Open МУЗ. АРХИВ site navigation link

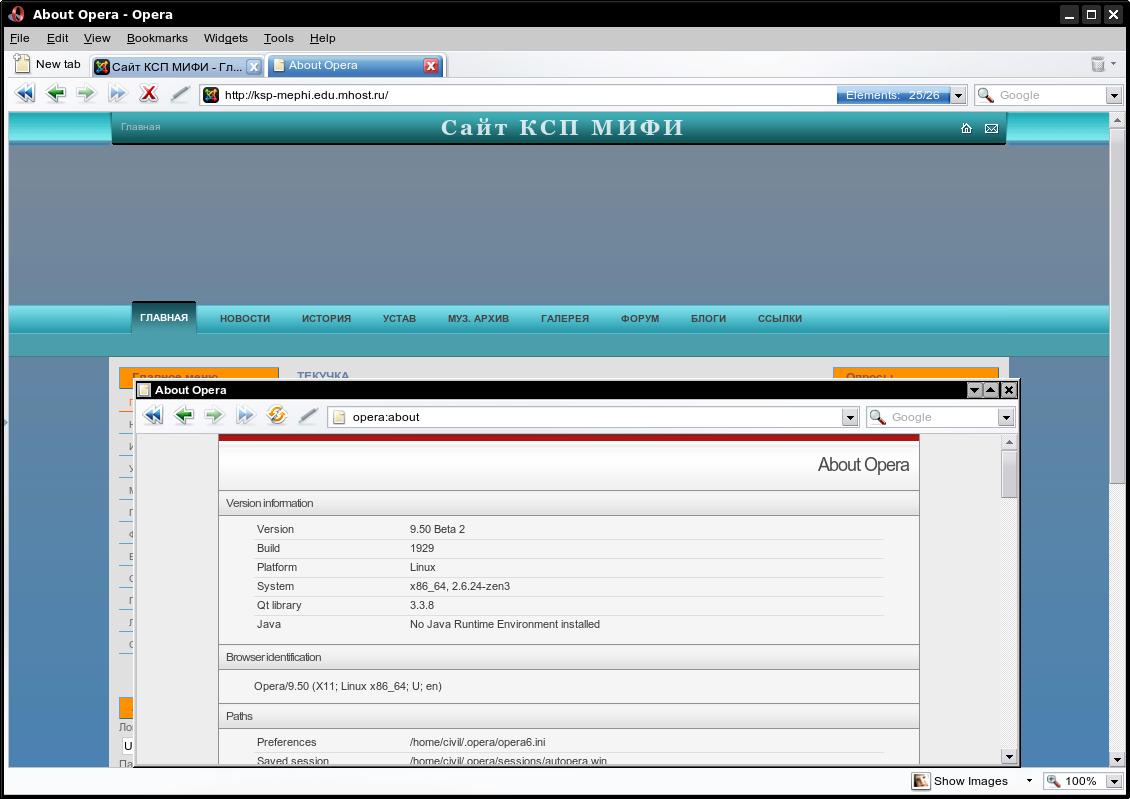[x=479, y=318]
